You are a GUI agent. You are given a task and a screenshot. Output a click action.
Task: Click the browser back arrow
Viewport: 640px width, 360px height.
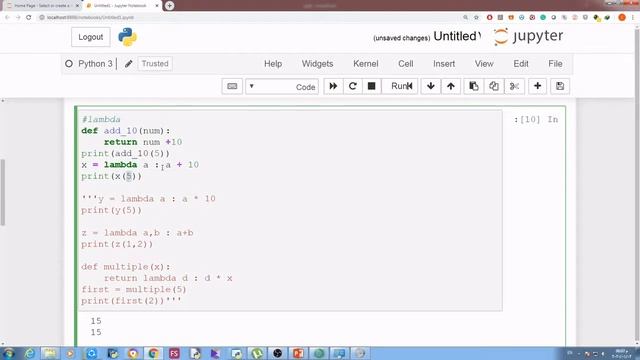pyautogui.click(x=7, y=17)
